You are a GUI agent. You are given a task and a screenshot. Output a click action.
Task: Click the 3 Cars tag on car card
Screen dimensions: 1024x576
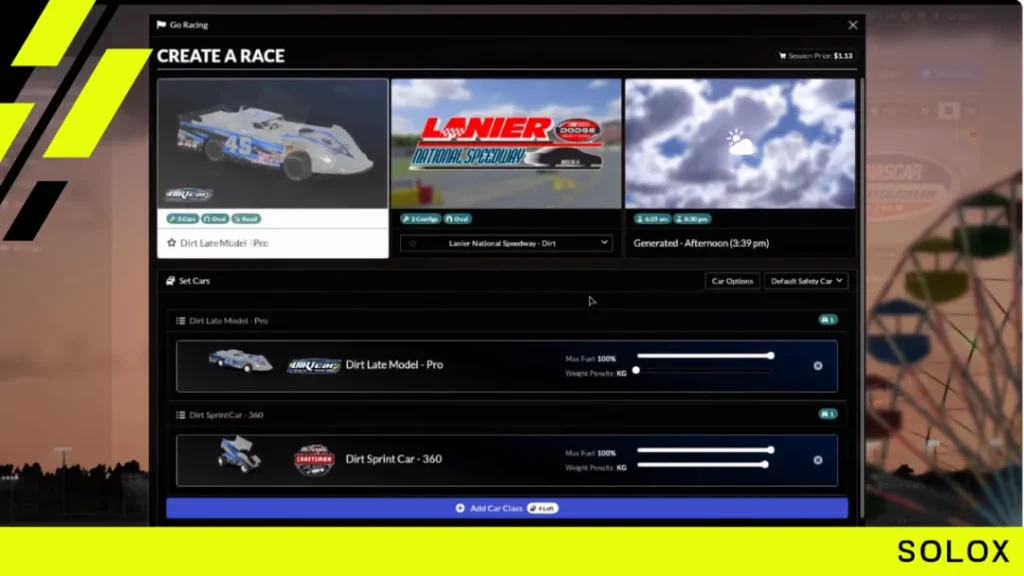pyautogui.click(x=182, y=219)
